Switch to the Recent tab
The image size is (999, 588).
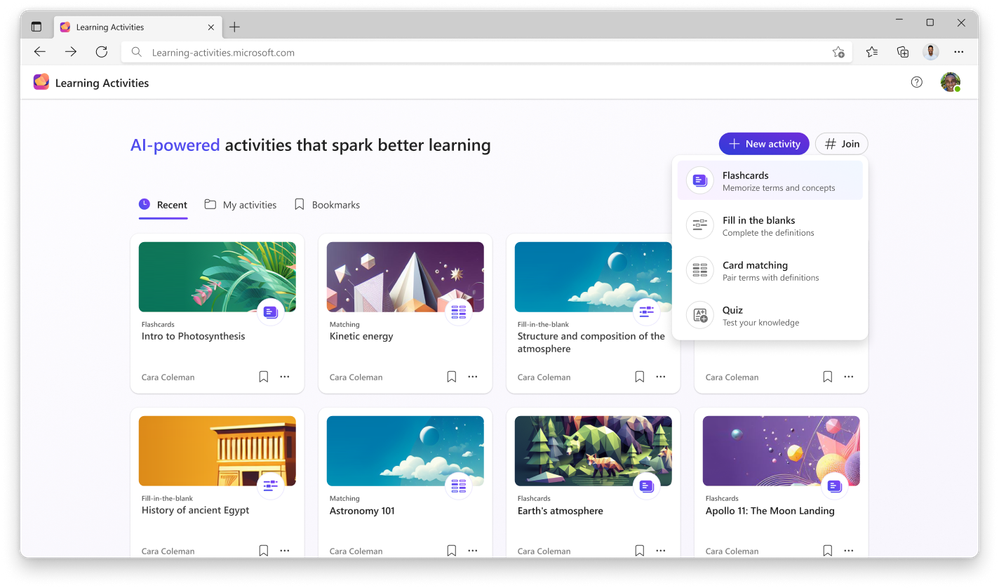[x=163, y=205]
